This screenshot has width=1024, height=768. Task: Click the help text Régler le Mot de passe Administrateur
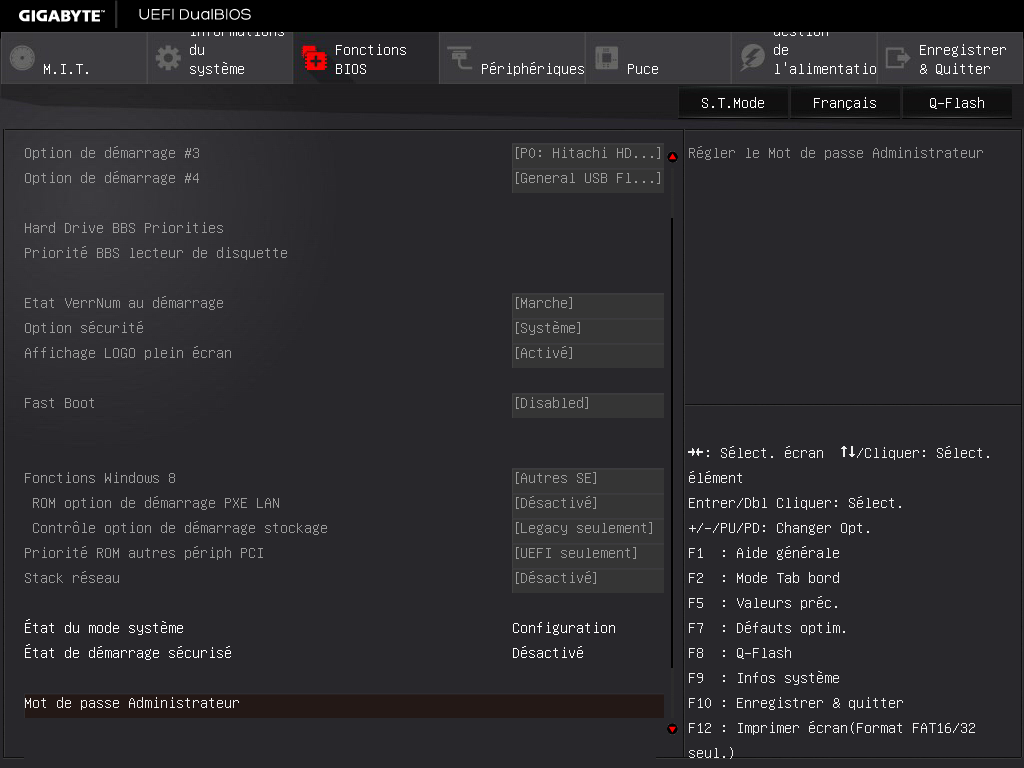[x=835, y=153]
